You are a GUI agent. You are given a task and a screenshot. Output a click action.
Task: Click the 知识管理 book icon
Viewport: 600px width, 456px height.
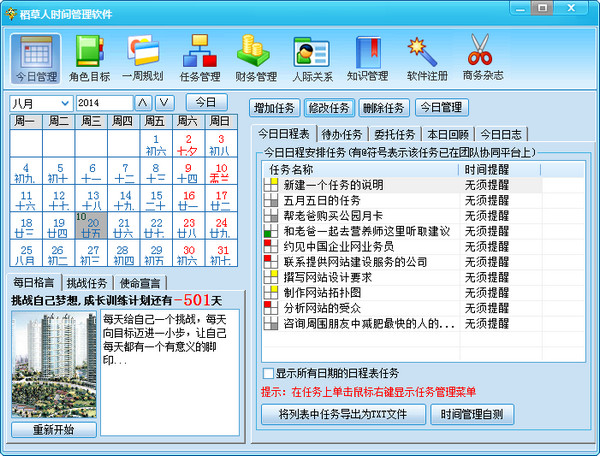367,58
